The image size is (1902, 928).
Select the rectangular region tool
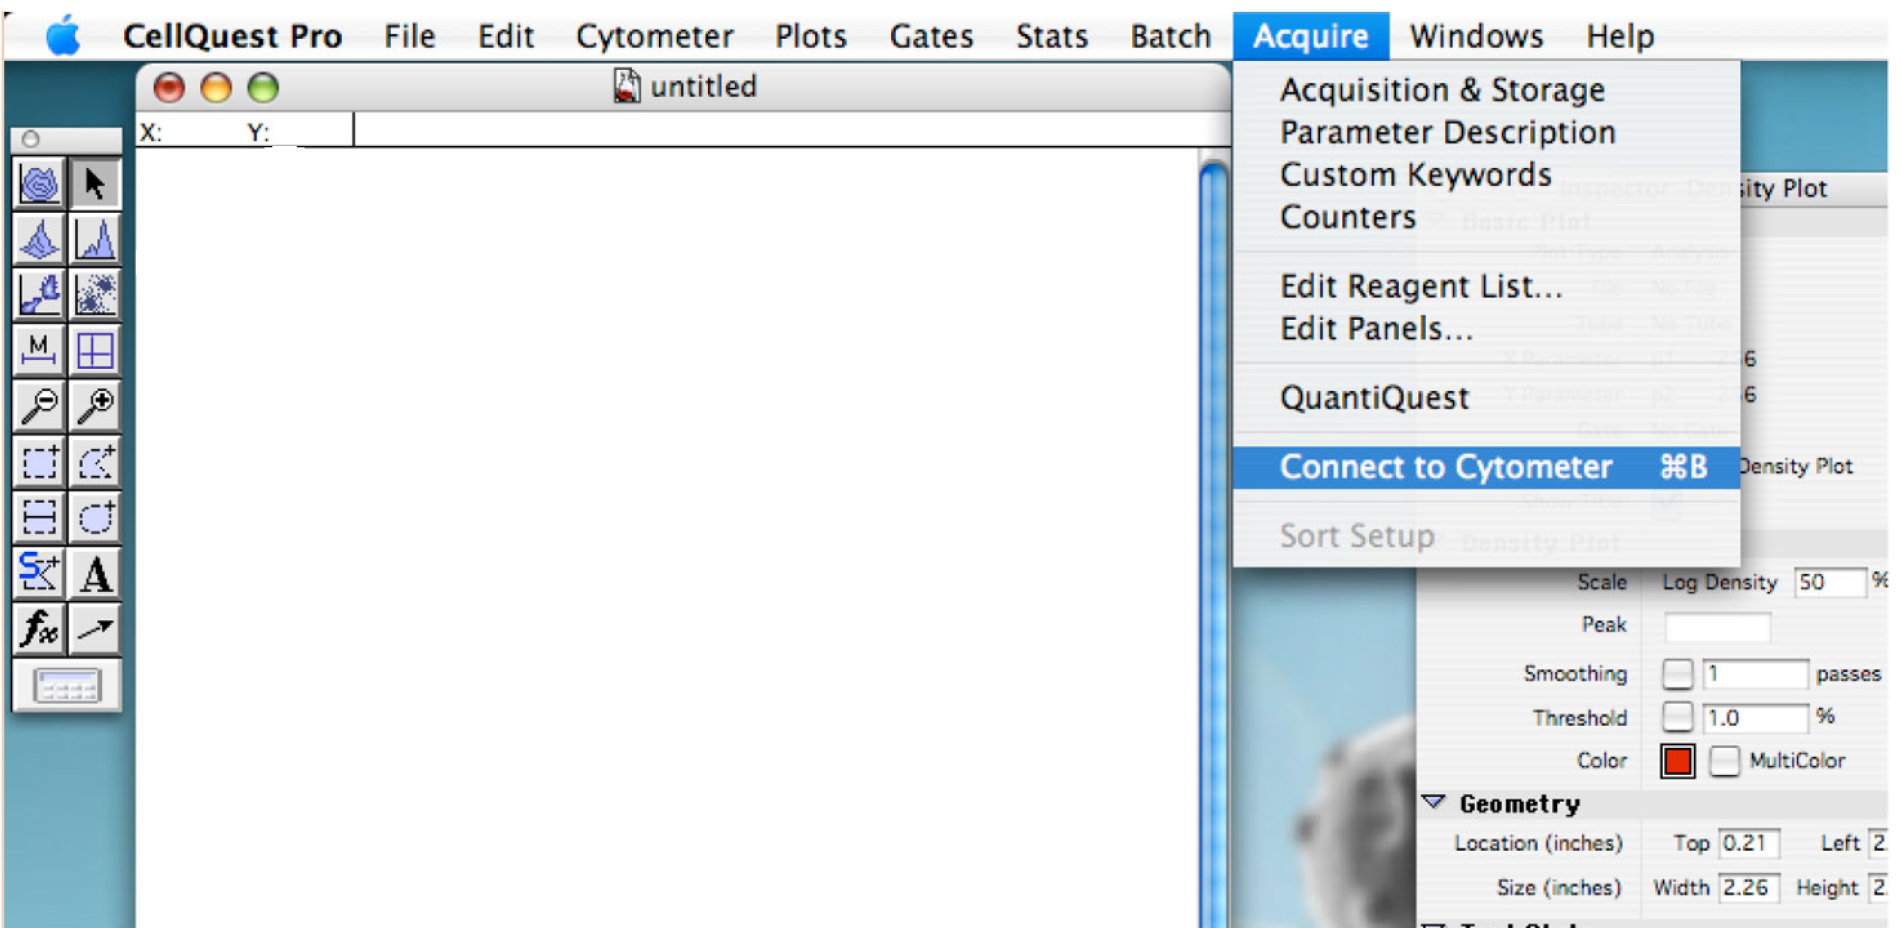point(40,462)
